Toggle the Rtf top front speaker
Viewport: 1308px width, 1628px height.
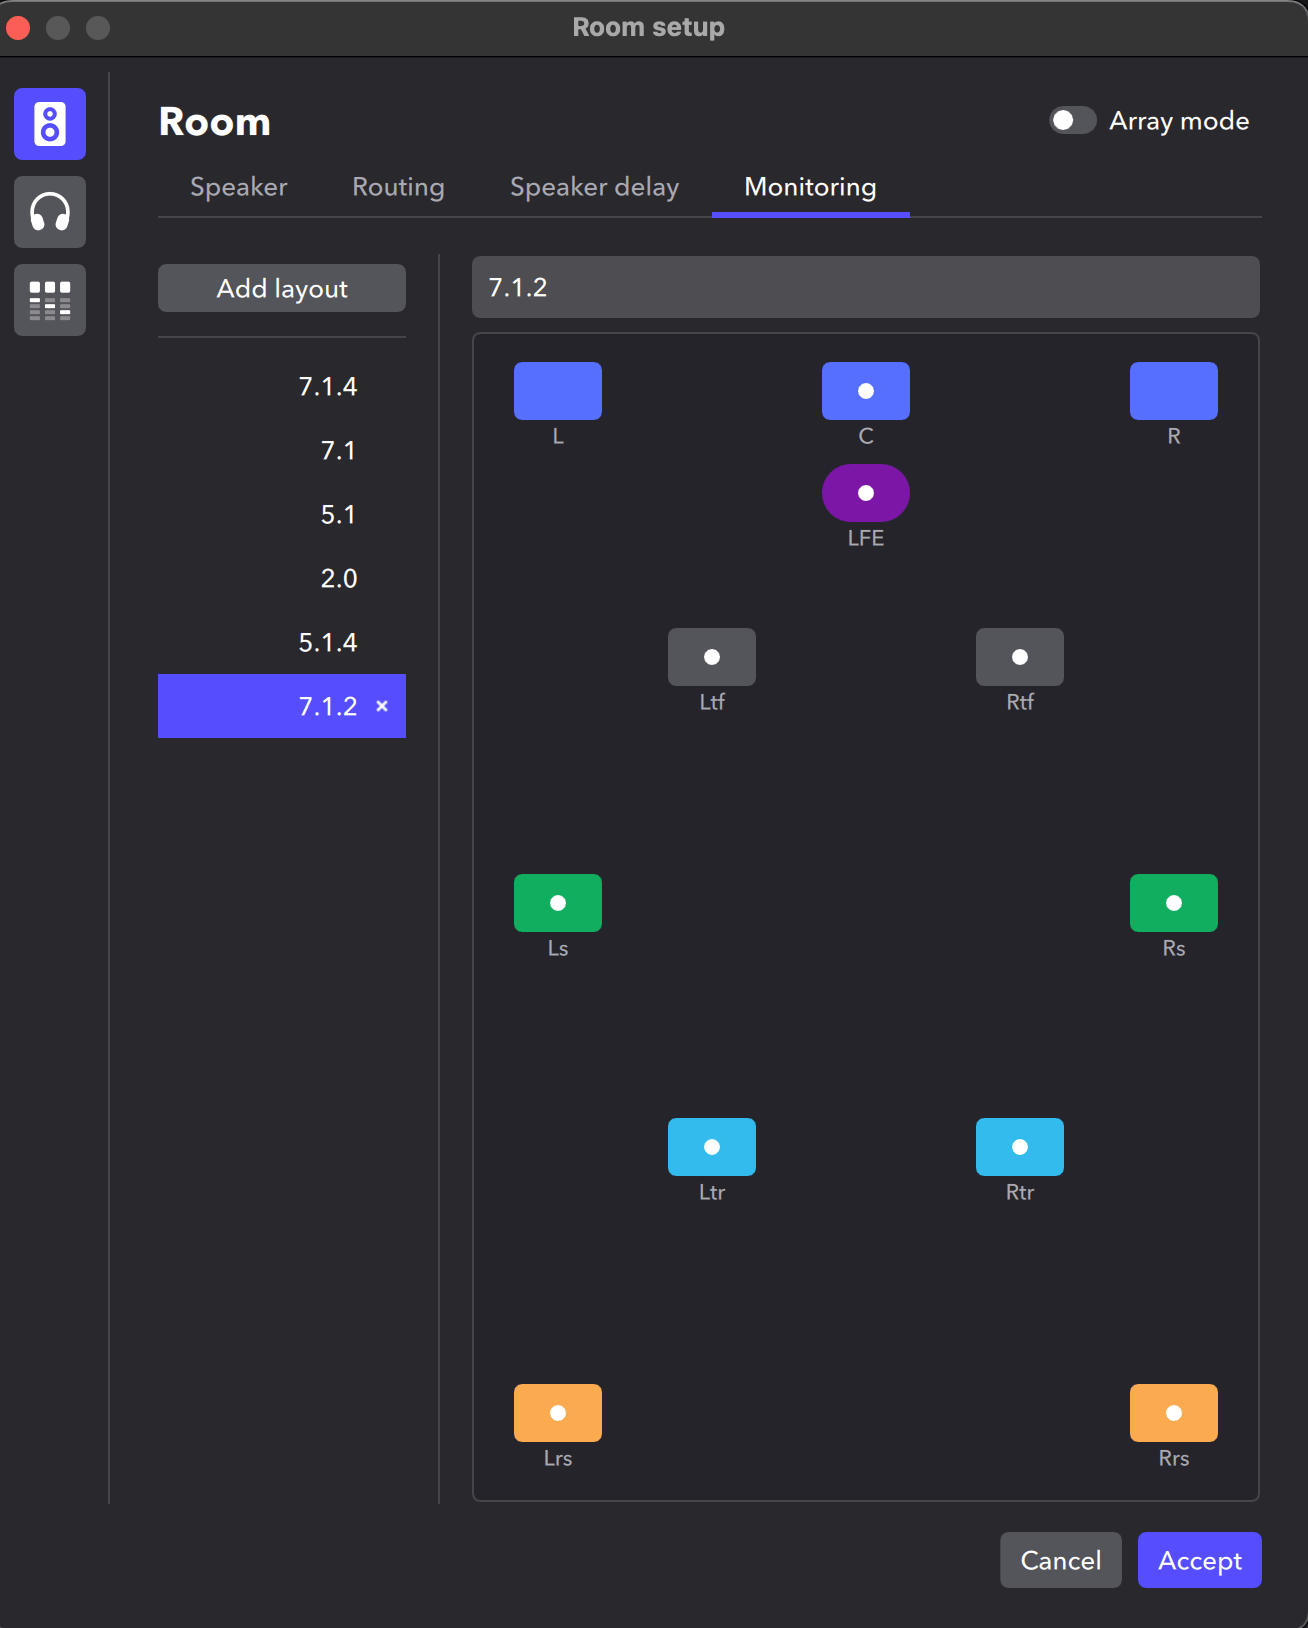[x=1020, y=657]
